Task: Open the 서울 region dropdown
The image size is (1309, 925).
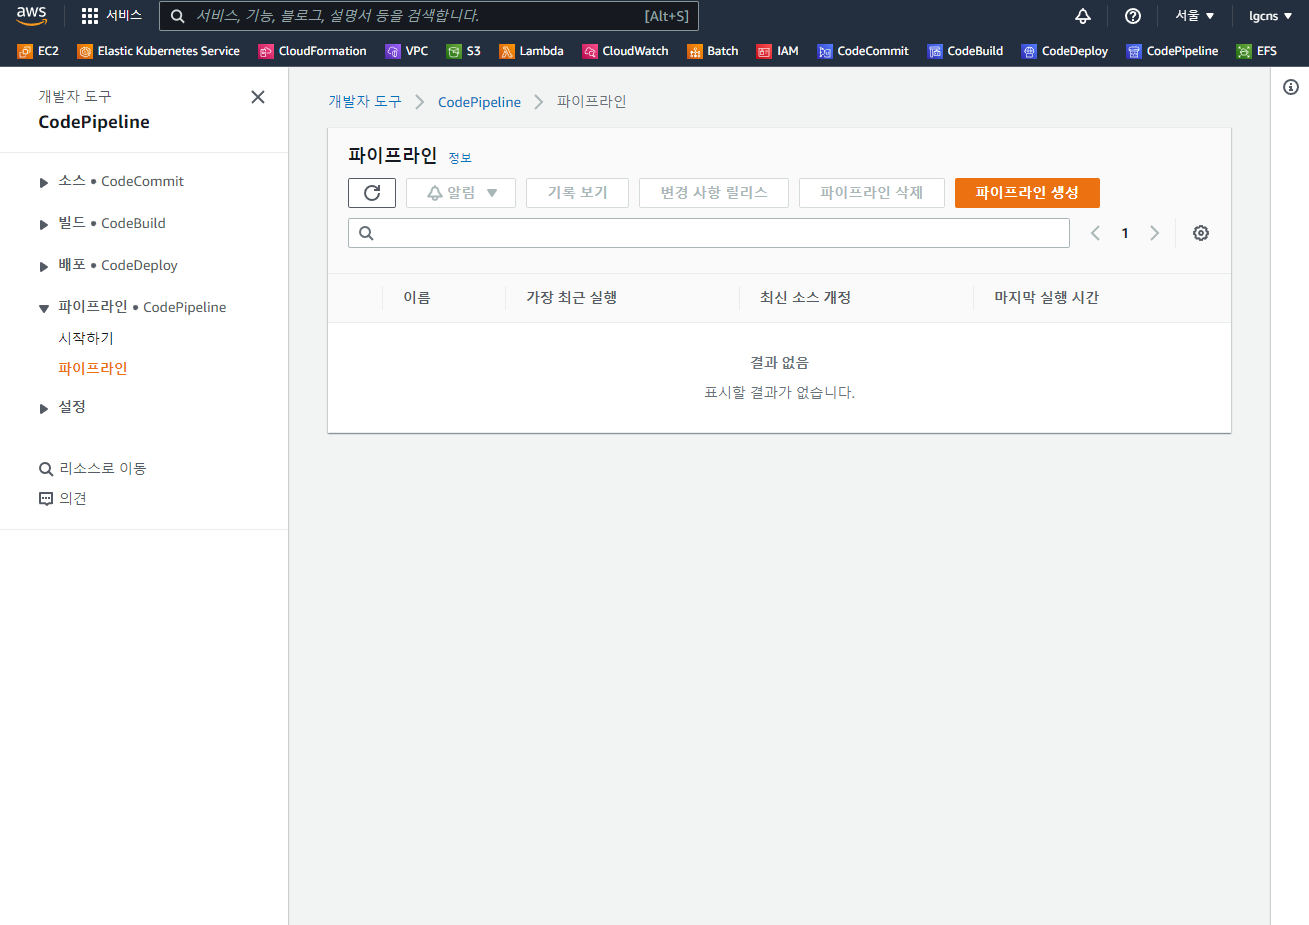Action: pyautogui.click(x=1194, y=16)
